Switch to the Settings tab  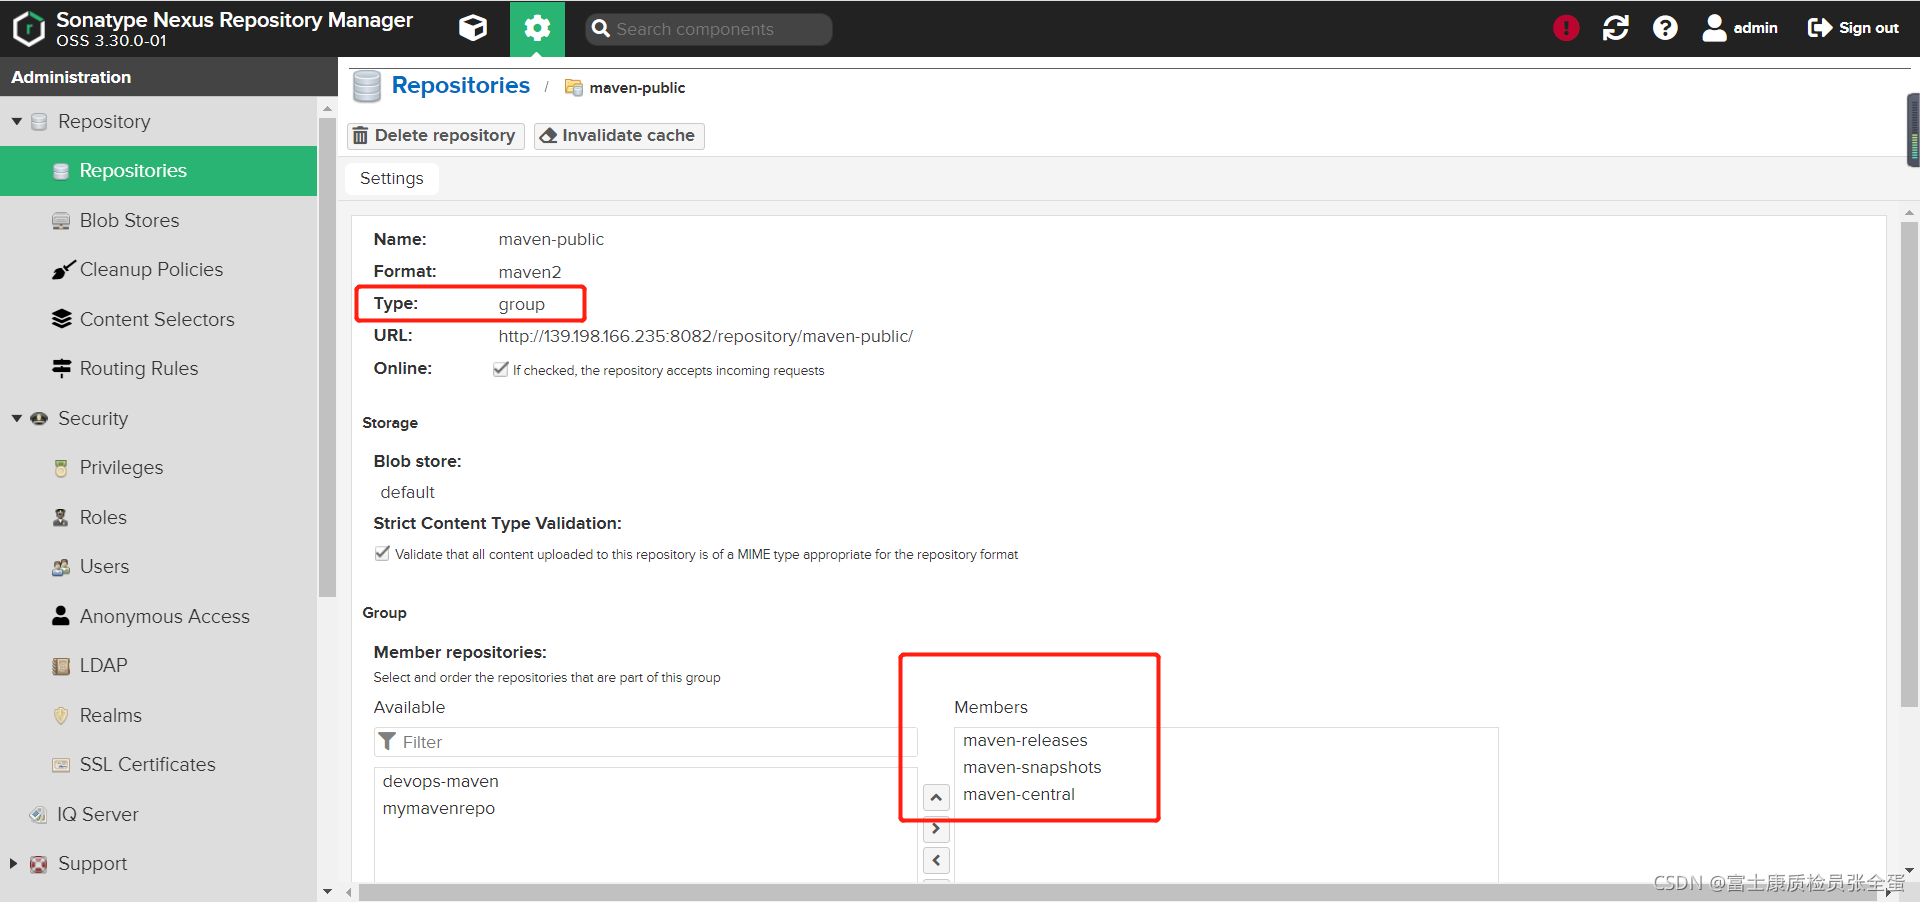pyautogui.click(x=392, y=179)
